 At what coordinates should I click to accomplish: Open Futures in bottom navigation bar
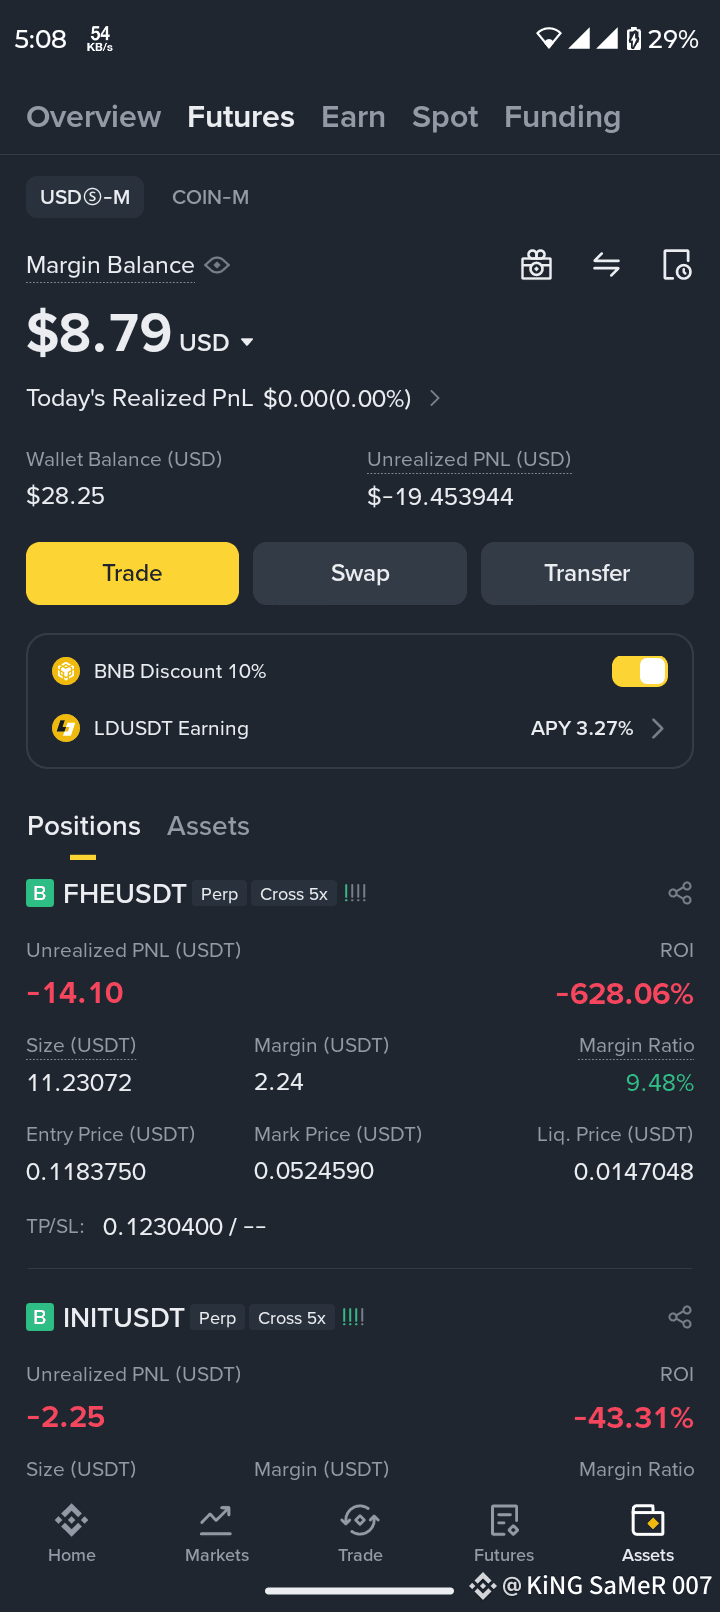pyautogui.click(x=504, y=1534)
